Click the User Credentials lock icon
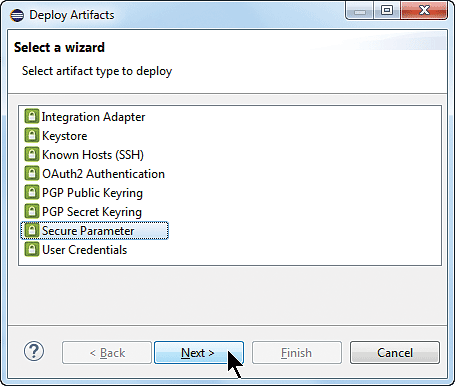The height and width of the screenshot is (386, 455). 32,250
